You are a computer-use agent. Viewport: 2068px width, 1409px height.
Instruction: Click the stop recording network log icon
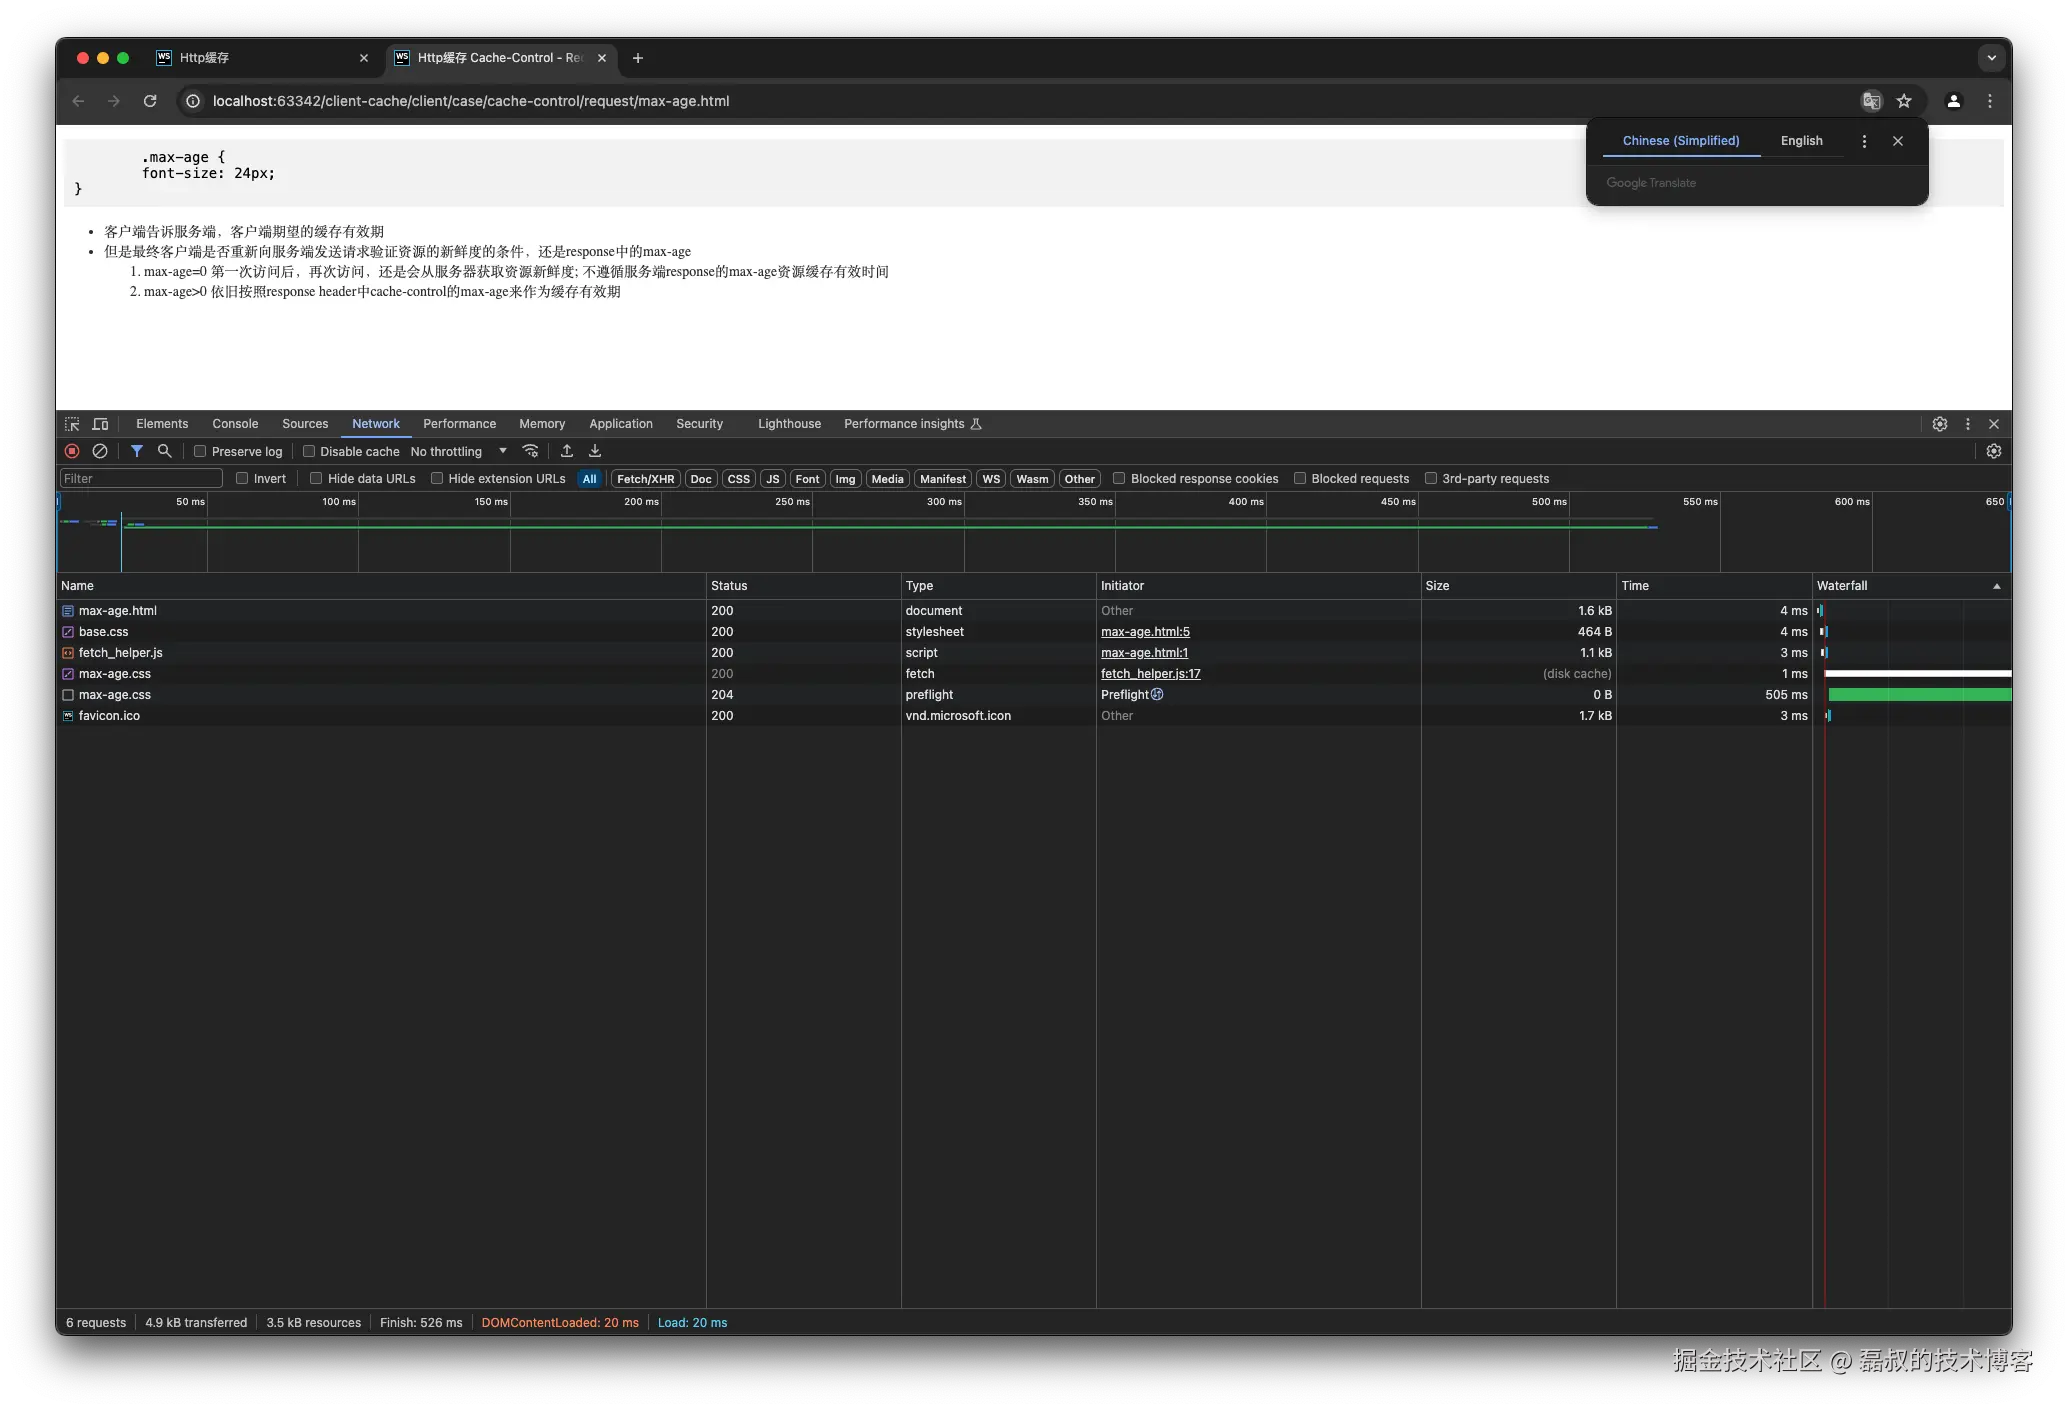click(x=72, y=451)
